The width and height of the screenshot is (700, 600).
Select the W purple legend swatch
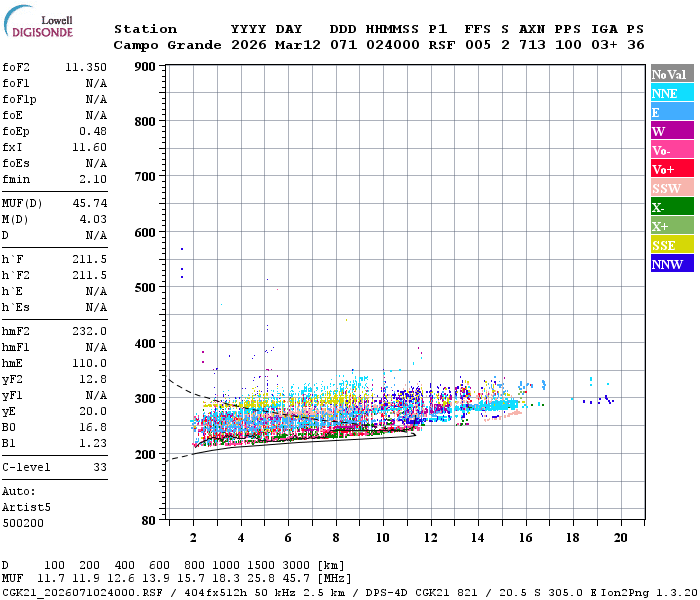tap(672, 131)
